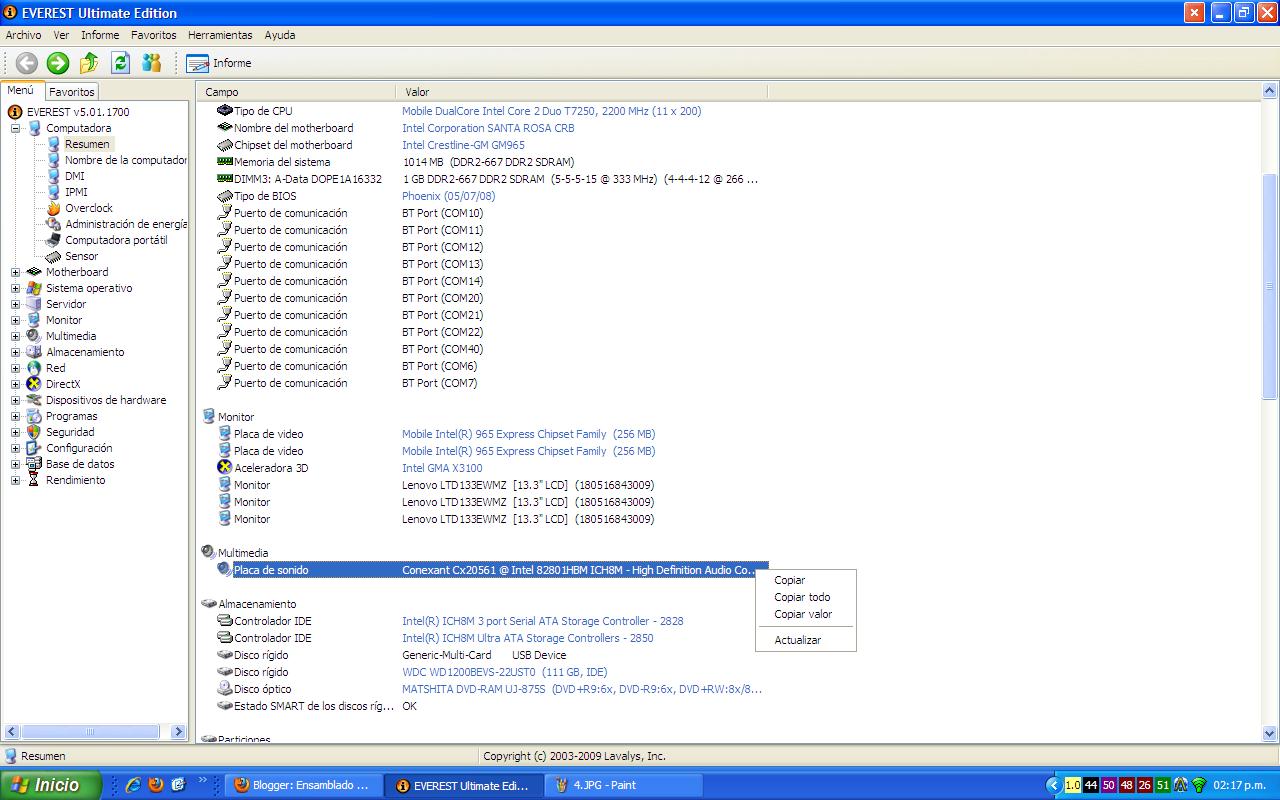Open Mobile DualCore Intel Core 2 Duo link
This screenshot has width=1280, height=800.
[x=552, y=111]
